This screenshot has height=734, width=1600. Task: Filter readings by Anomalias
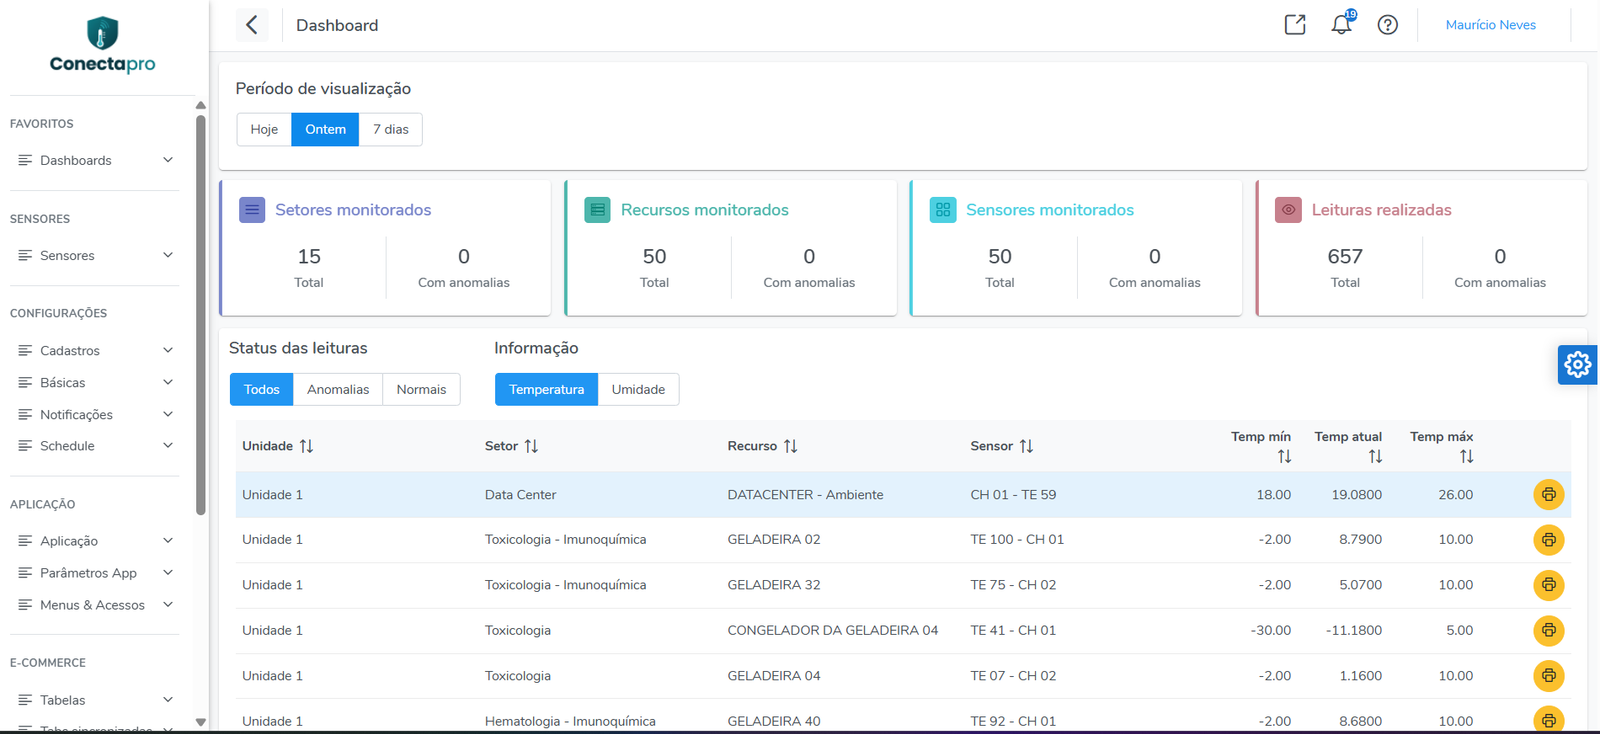pos(338,389)
